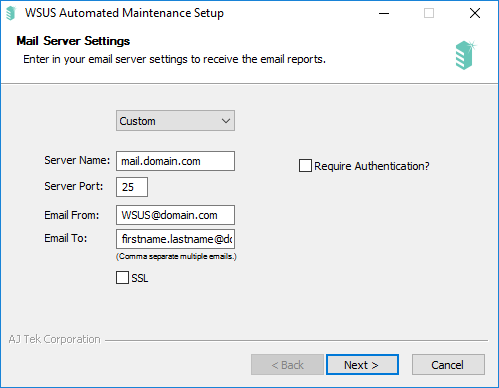
Task: Click the 'Email From:' label
Action: pyautogui.click(x=72, y=215)
